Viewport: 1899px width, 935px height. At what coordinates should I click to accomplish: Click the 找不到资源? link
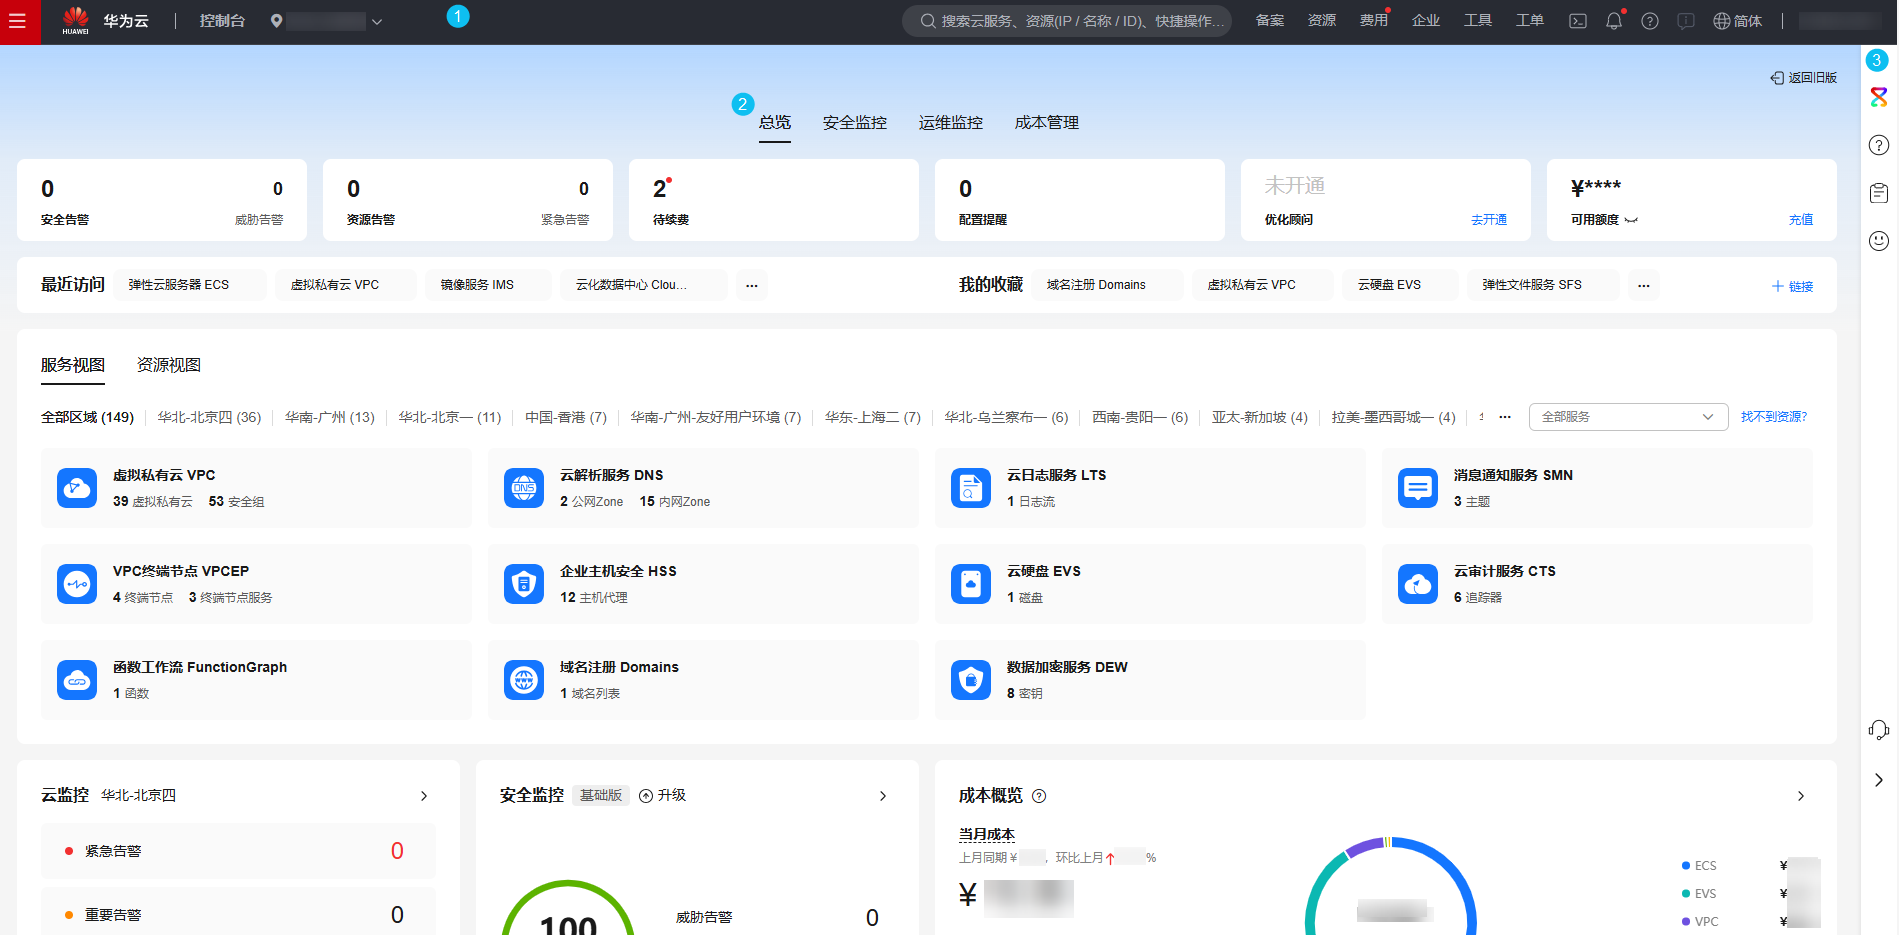(1774, 417)
